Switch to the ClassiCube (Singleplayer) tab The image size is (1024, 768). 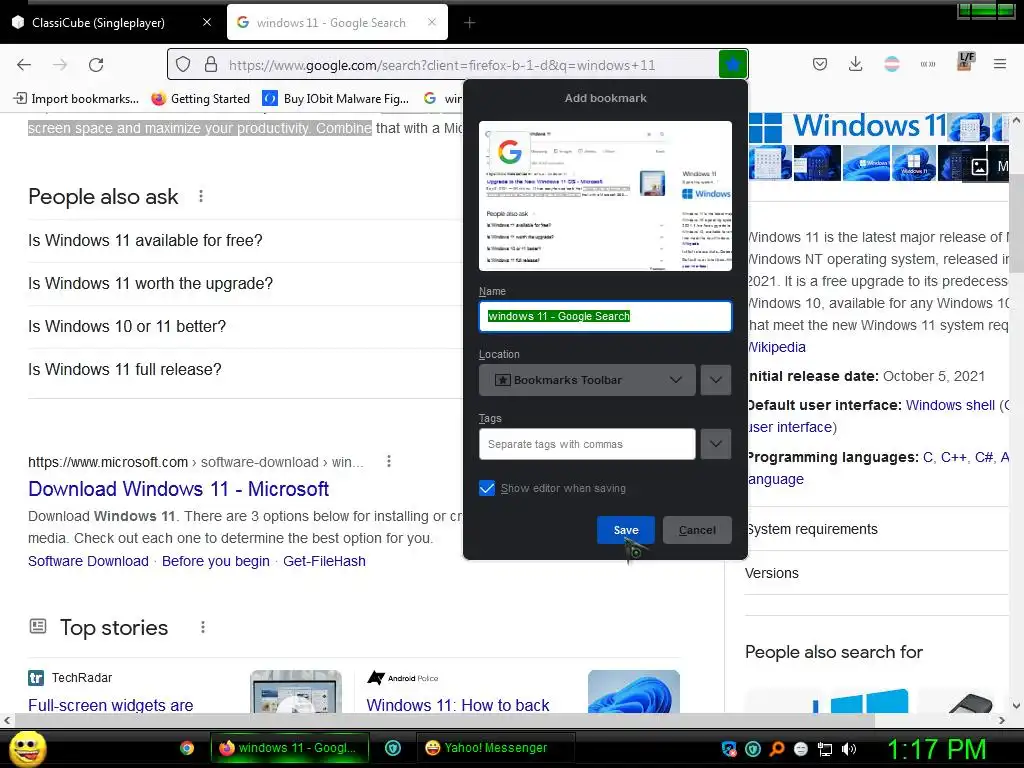[98, 23]
